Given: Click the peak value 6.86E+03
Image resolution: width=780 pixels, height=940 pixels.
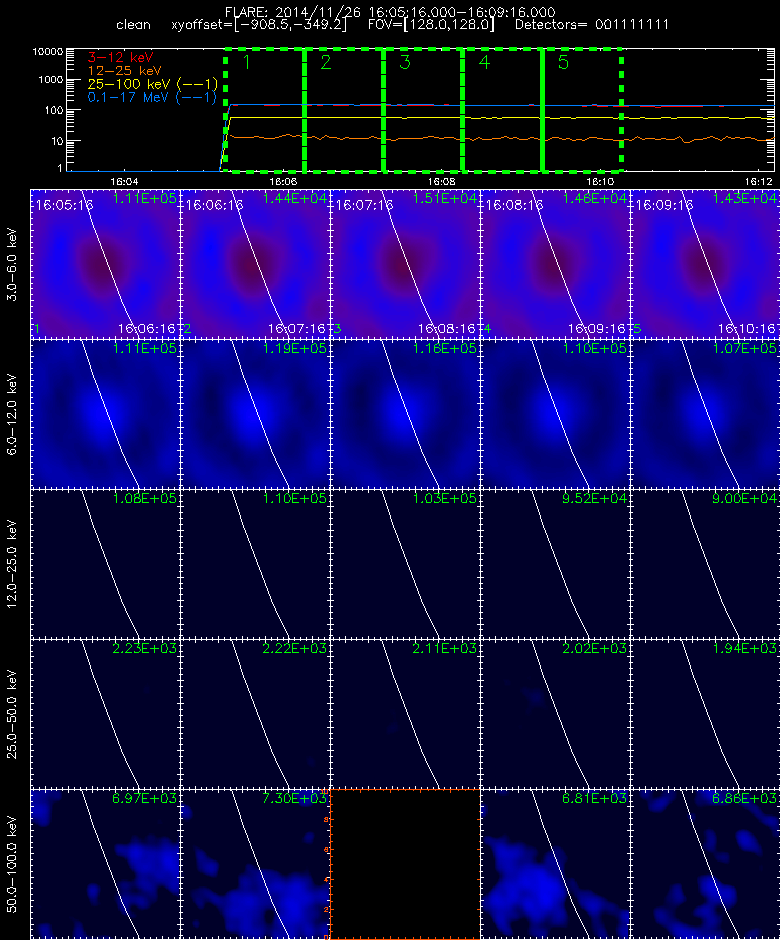Looking at the screenshot, I should [x=745, y=798].
